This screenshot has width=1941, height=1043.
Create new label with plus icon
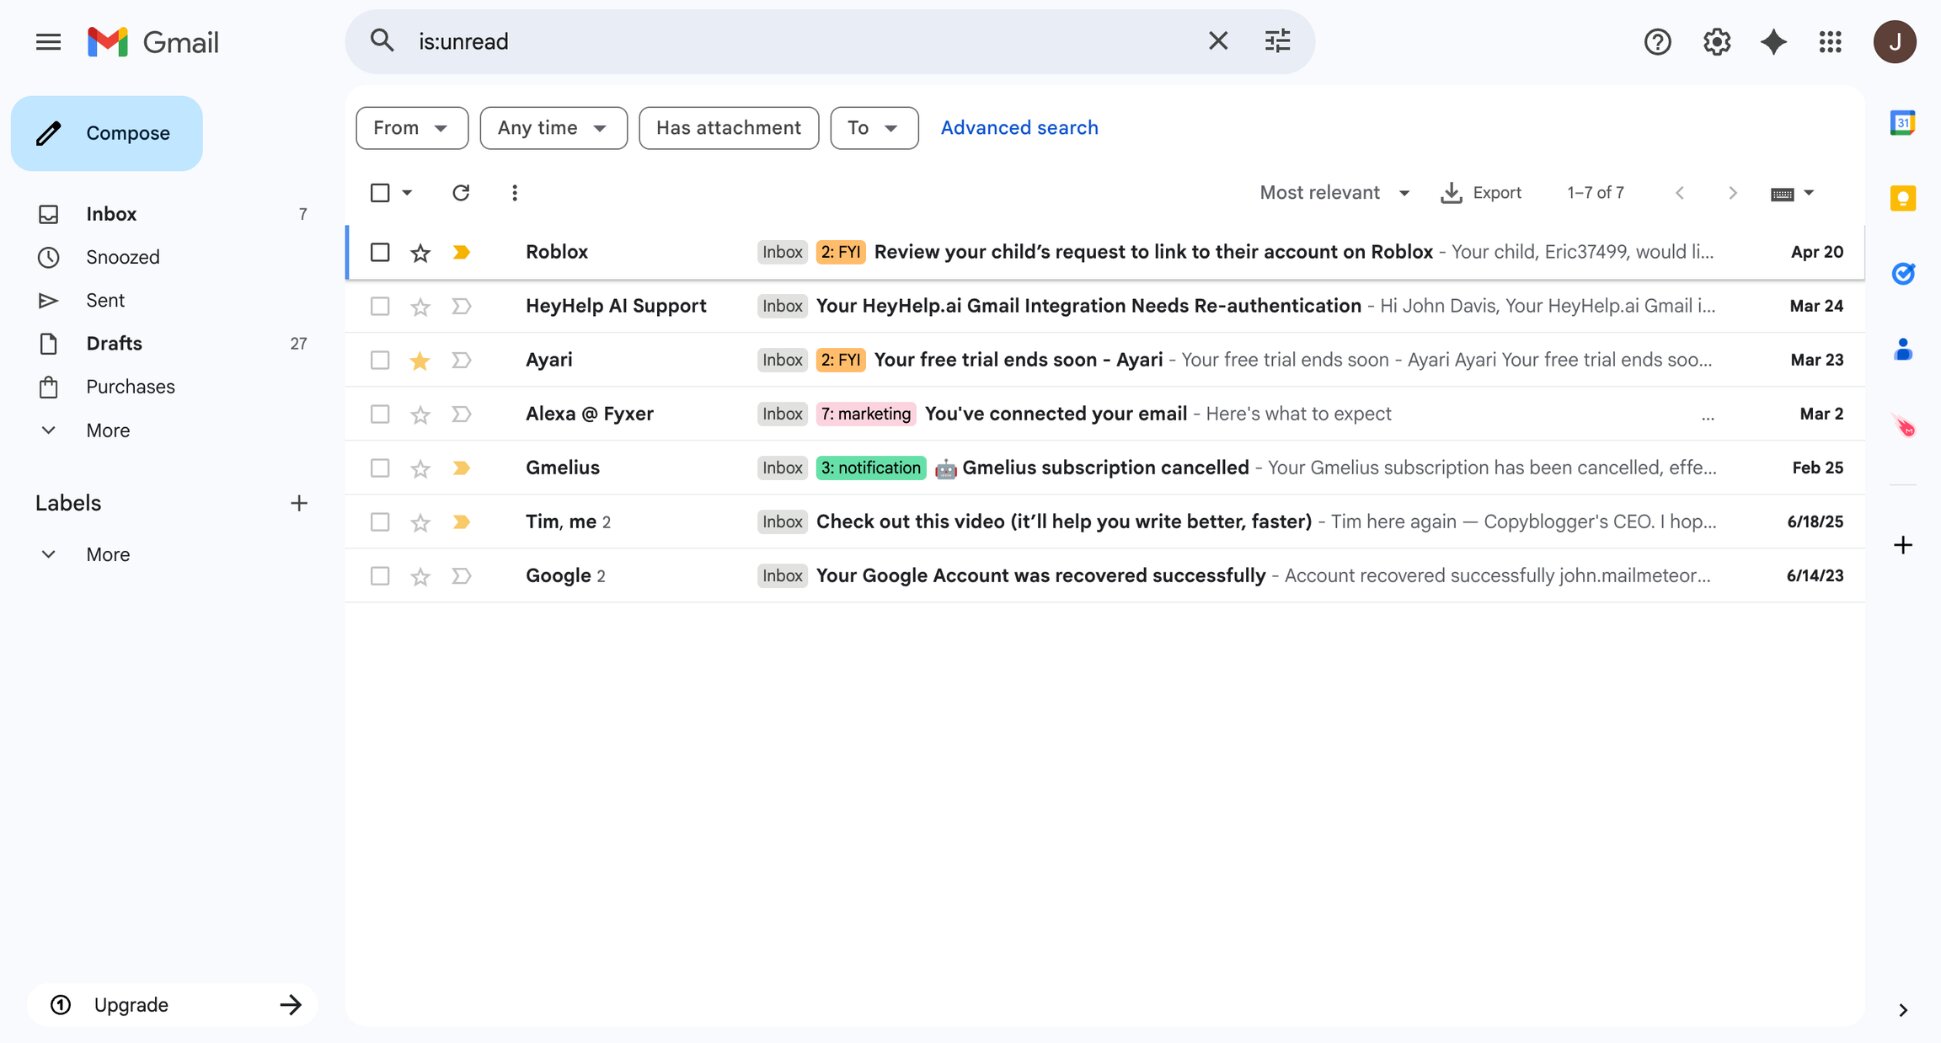tap(298, 503)
